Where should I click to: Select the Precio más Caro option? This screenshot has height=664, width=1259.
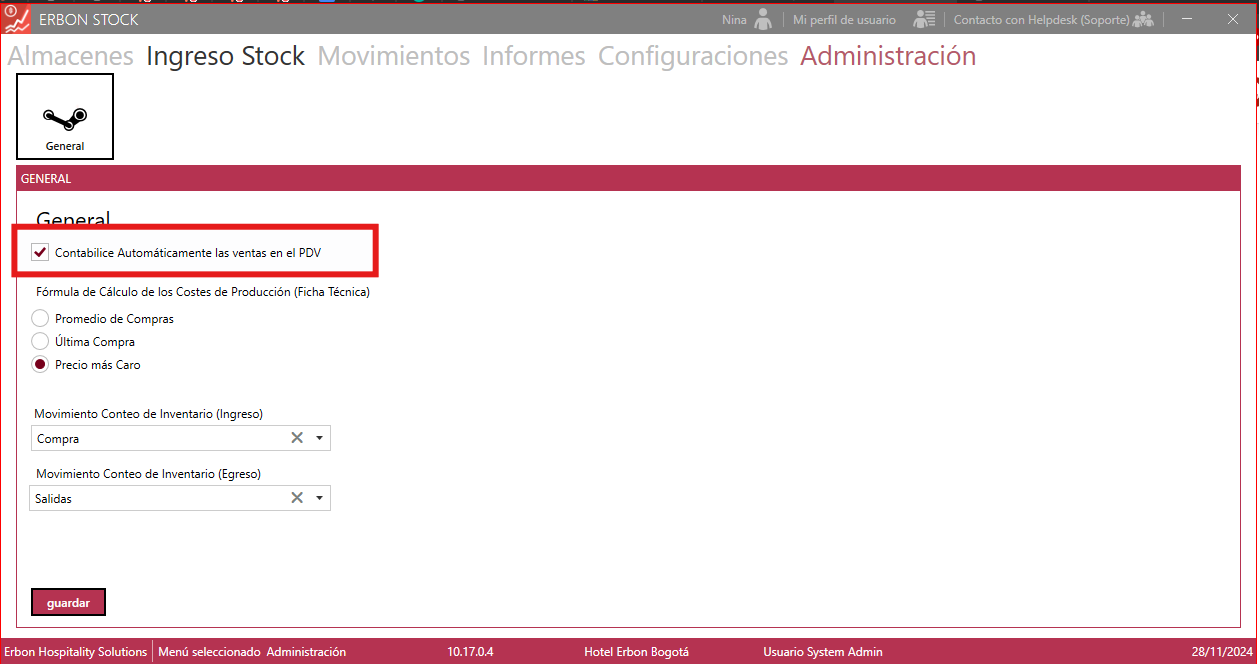click(x=40, y=365)
